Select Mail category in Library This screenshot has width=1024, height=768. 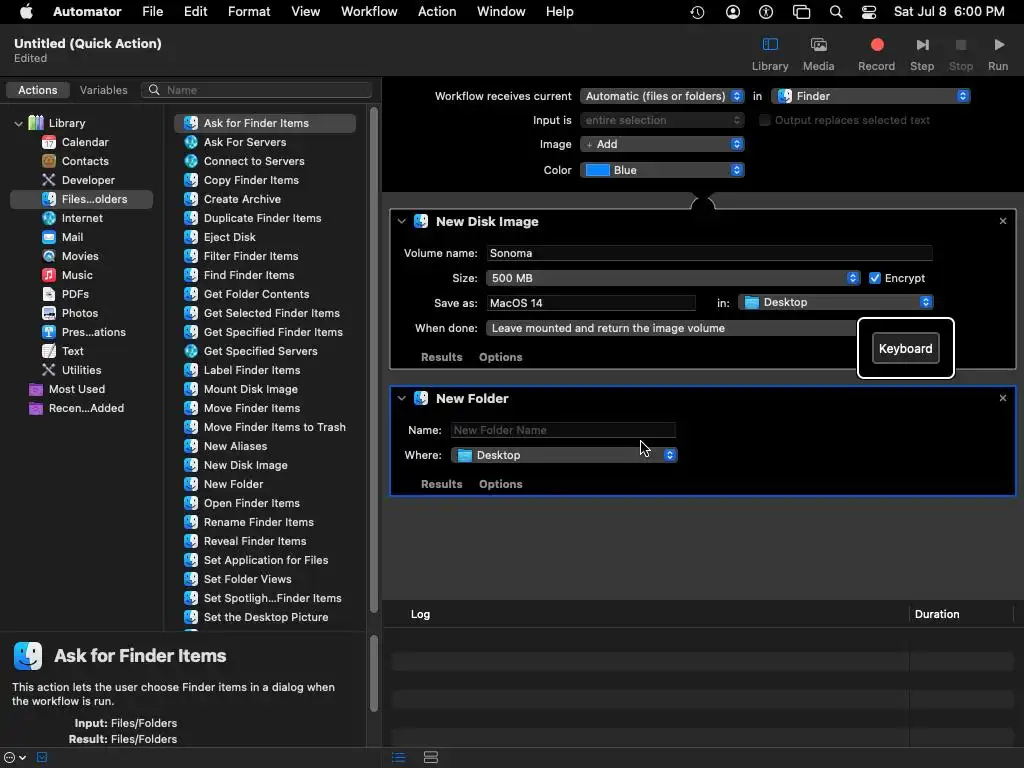coord(72,237)
